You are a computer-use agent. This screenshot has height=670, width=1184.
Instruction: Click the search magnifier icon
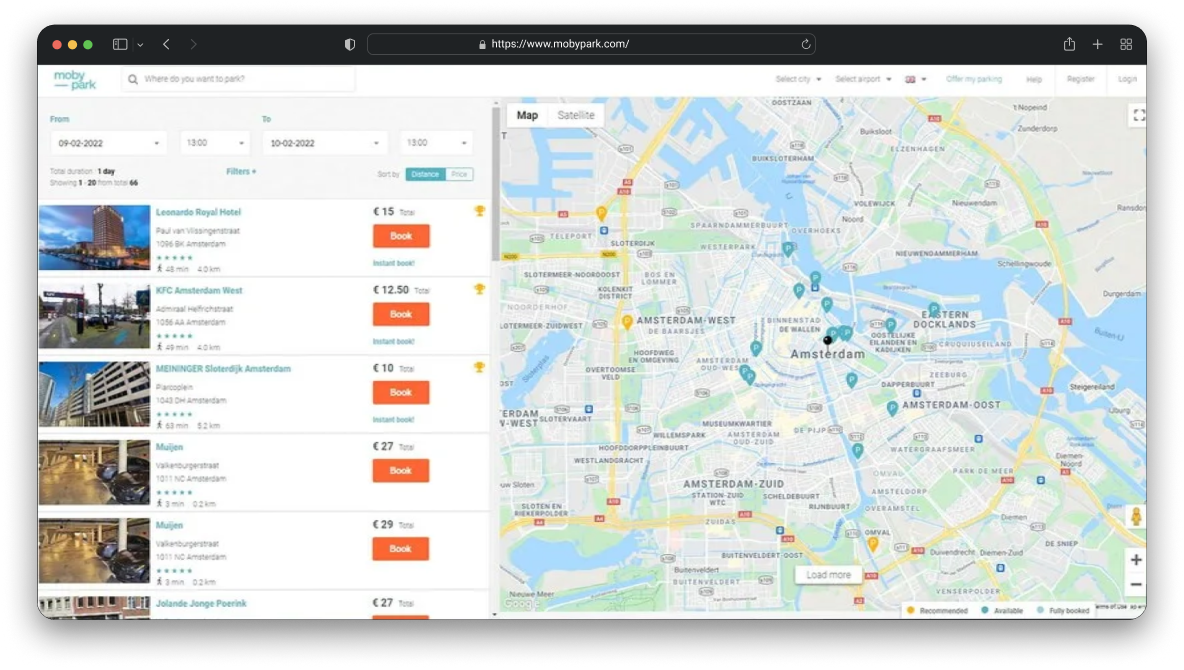(x=133, y=79)
